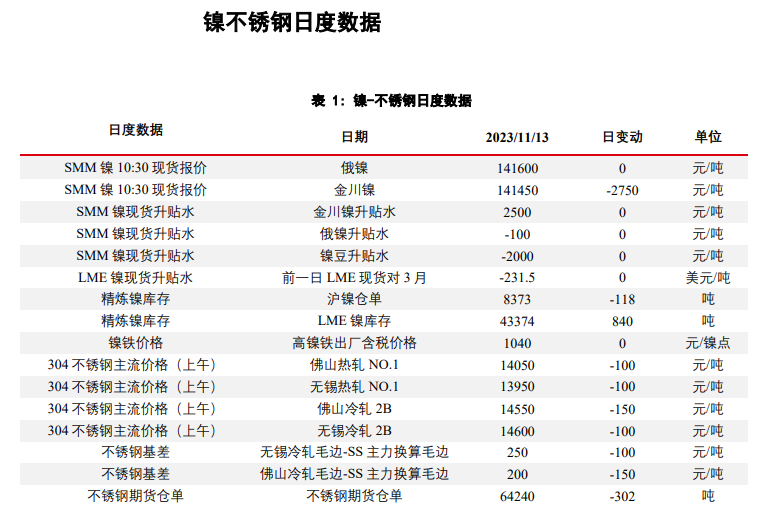This screenshot has height=507, width=780.
Task: Select the 俄镍 cell
Action: [354, 168]
